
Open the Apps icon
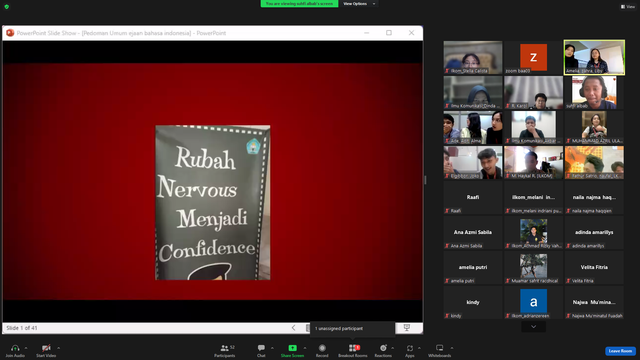[410, 348]
